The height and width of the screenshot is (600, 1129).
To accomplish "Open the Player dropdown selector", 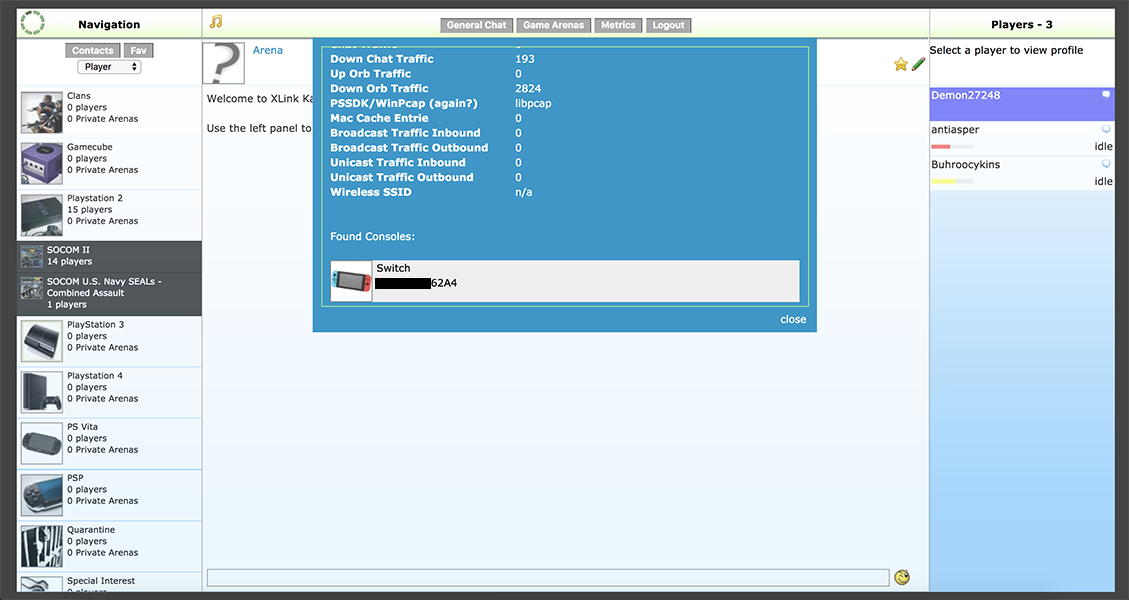I will coord(109,67).
